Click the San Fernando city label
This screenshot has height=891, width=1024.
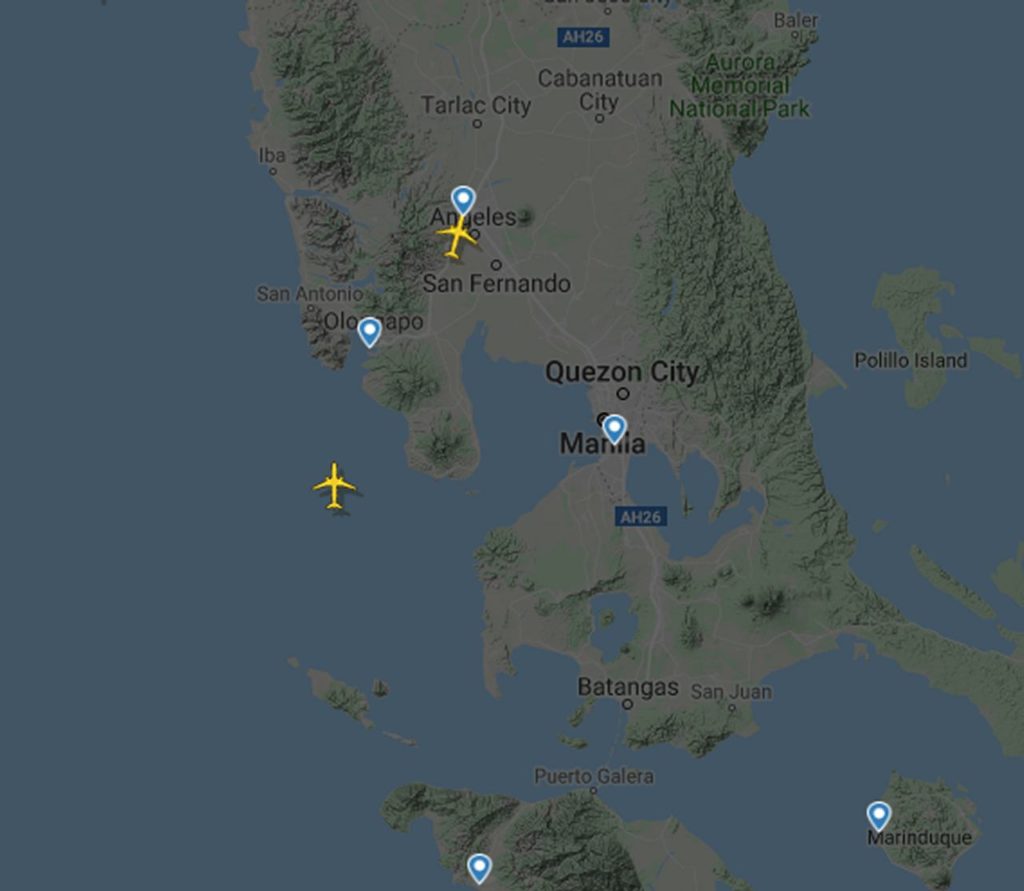496,284
